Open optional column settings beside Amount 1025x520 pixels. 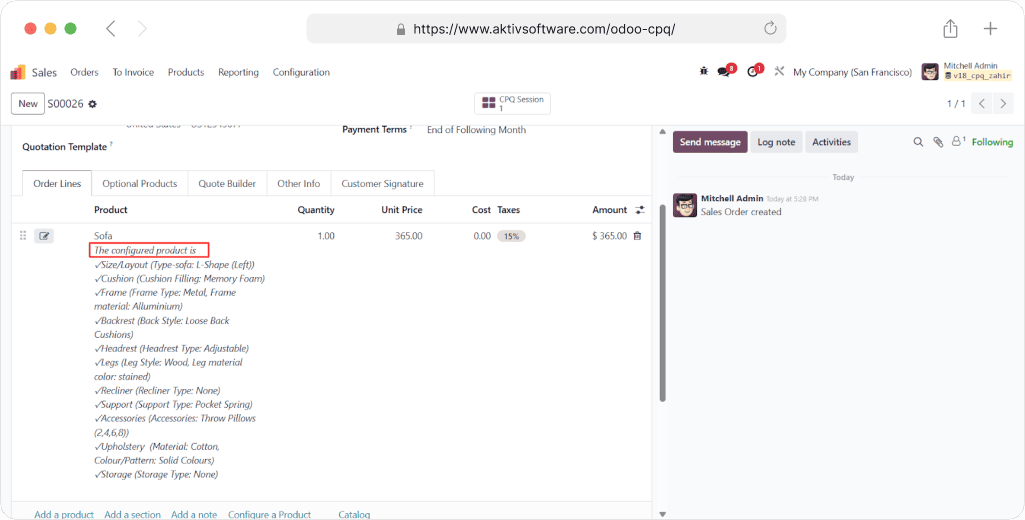[x=640, y=210]
